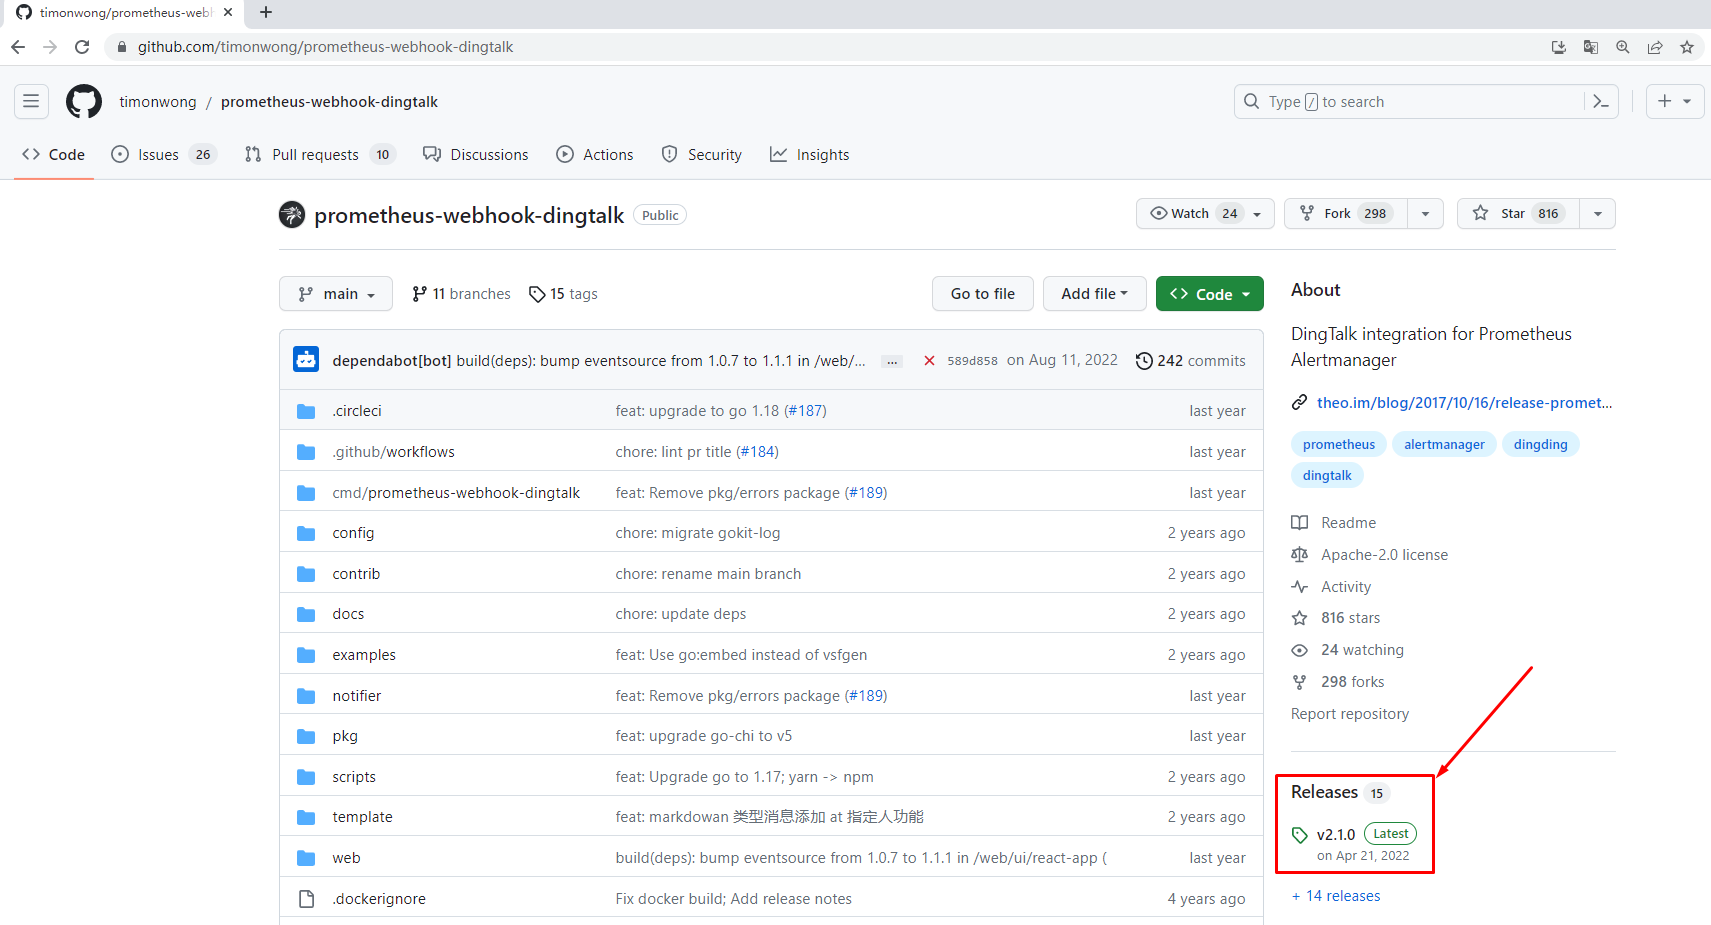Open the main branch selector dropdown
The width and height of the screenshot is (1711, 925).
point(336,294)
